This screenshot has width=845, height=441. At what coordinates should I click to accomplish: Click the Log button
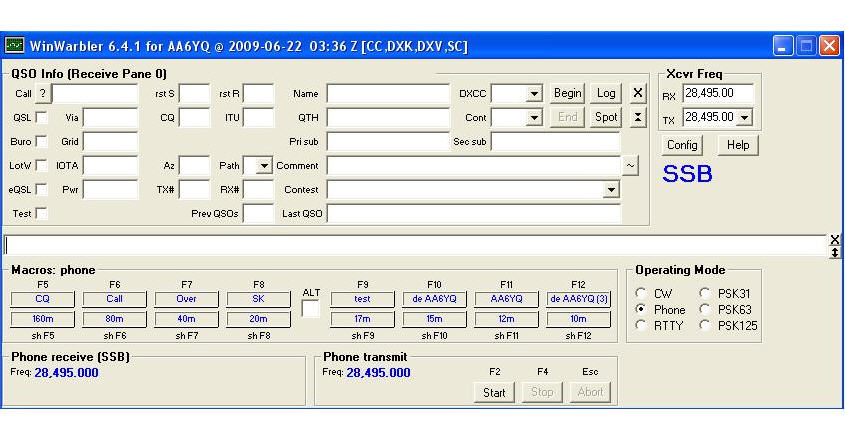tap(606, 93)
